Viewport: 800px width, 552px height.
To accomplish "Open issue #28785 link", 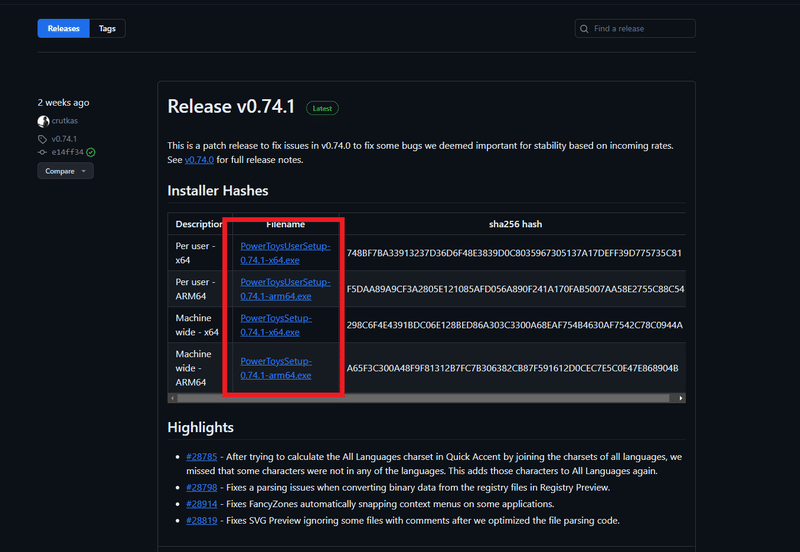I will tap(202, 457).
